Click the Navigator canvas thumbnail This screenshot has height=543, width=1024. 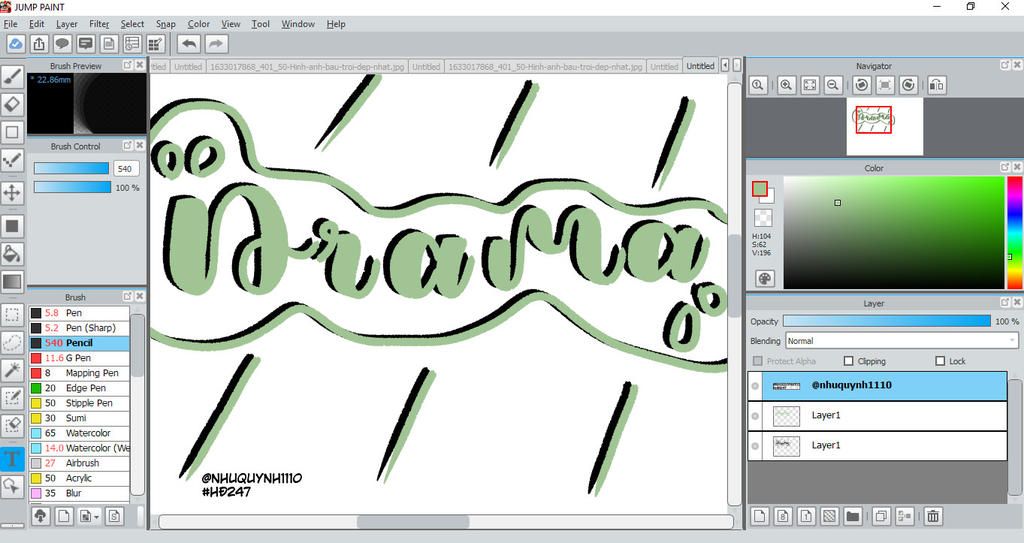point(884,127)
